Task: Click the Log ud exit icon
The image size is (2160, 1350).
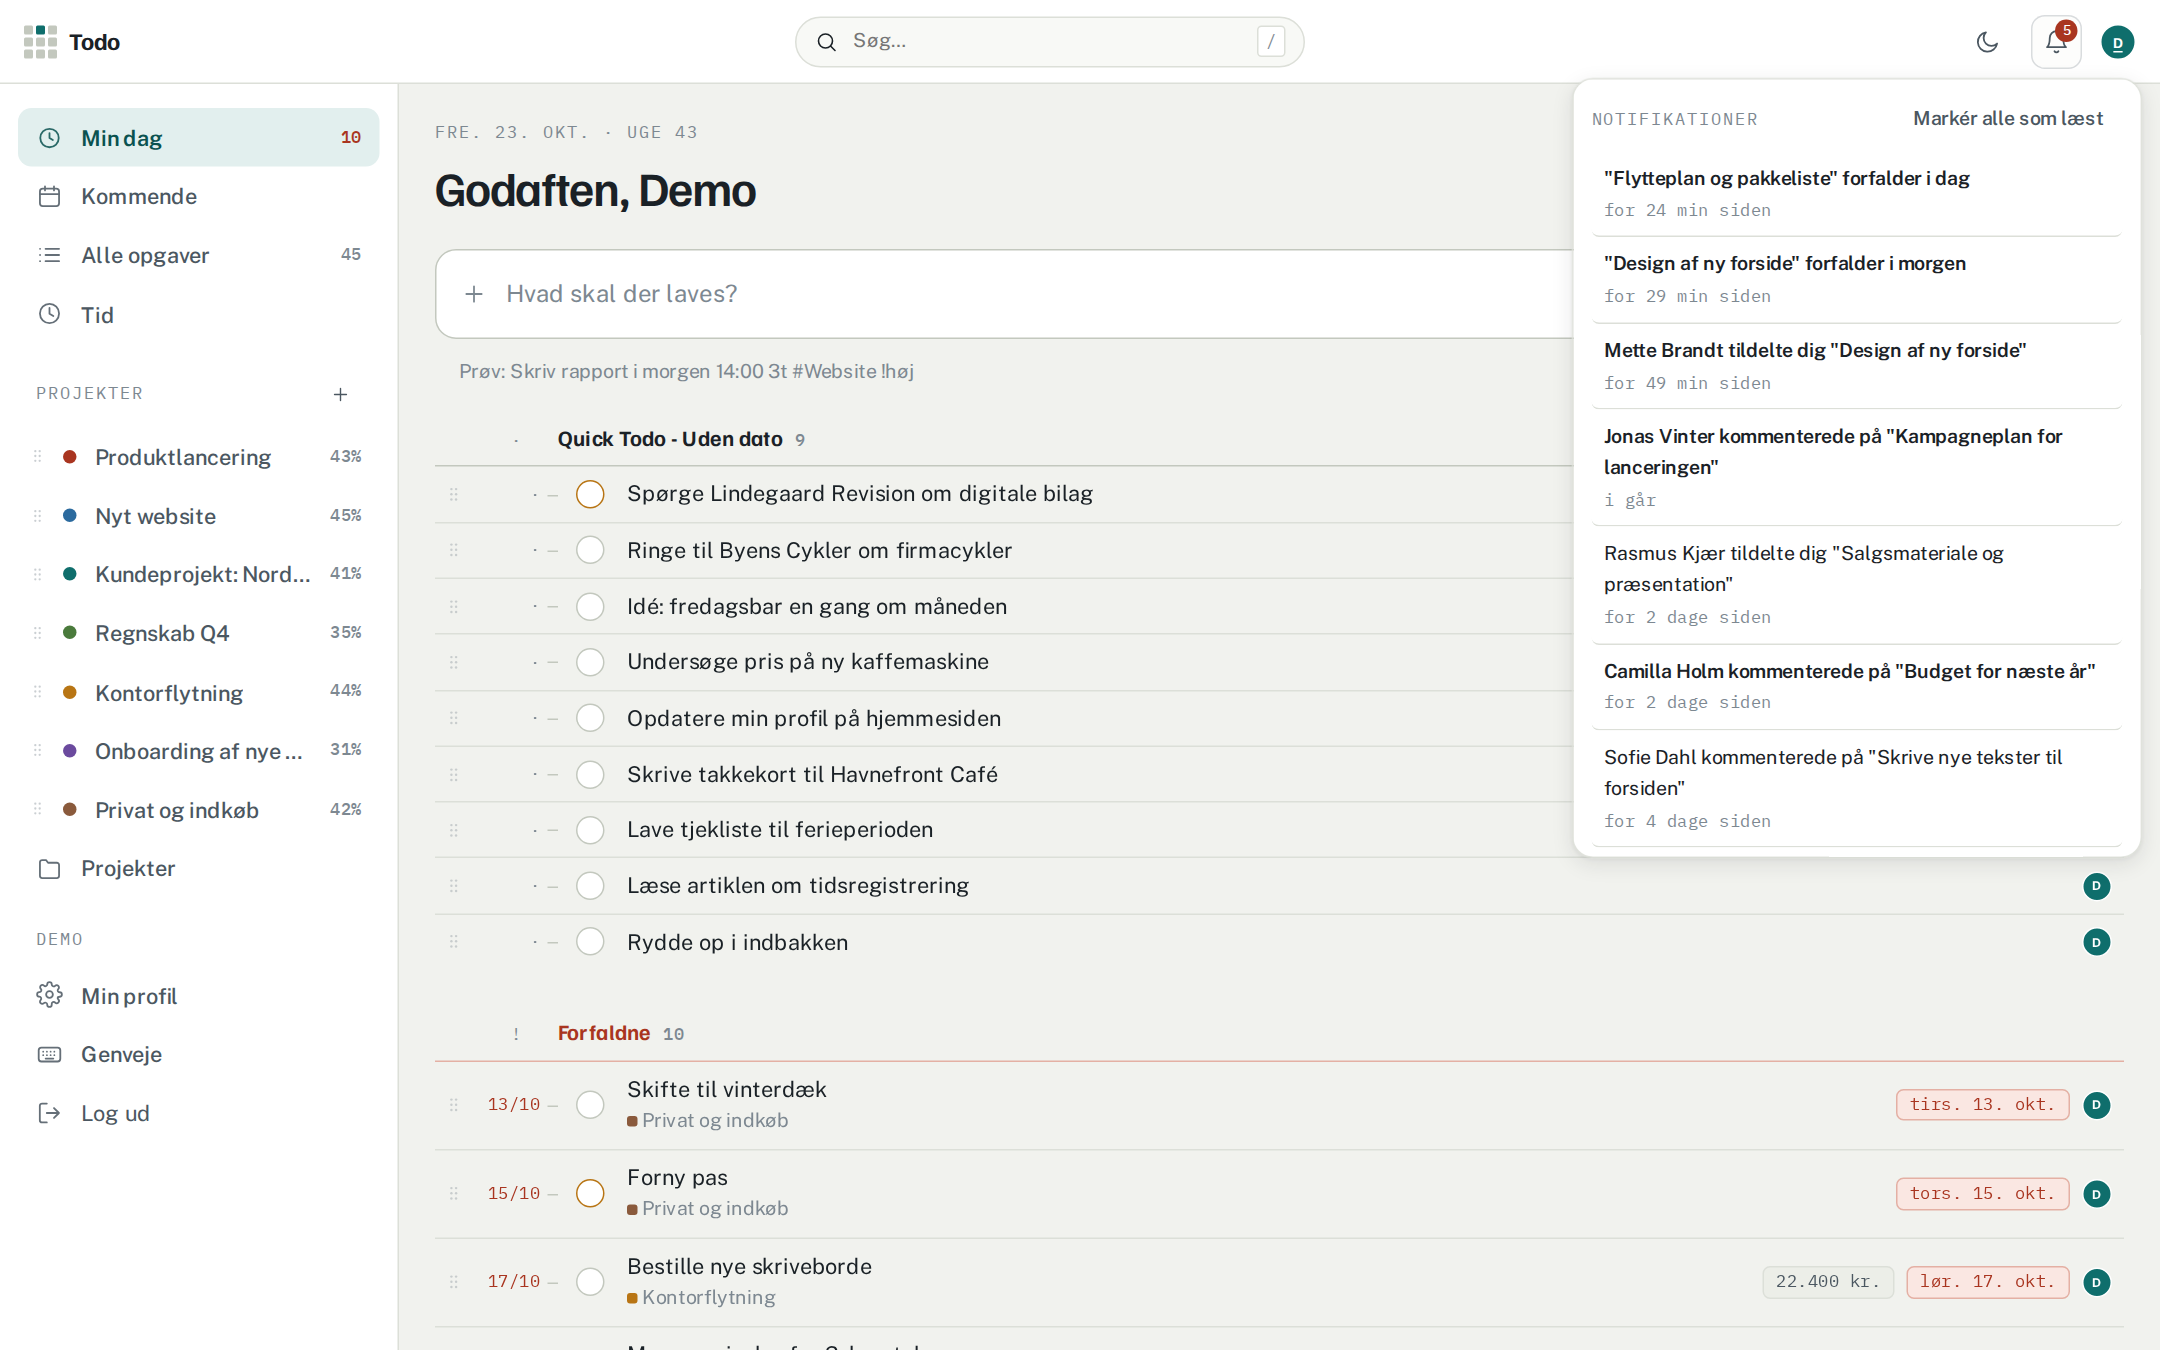Action: click(x=49, y=1113)
